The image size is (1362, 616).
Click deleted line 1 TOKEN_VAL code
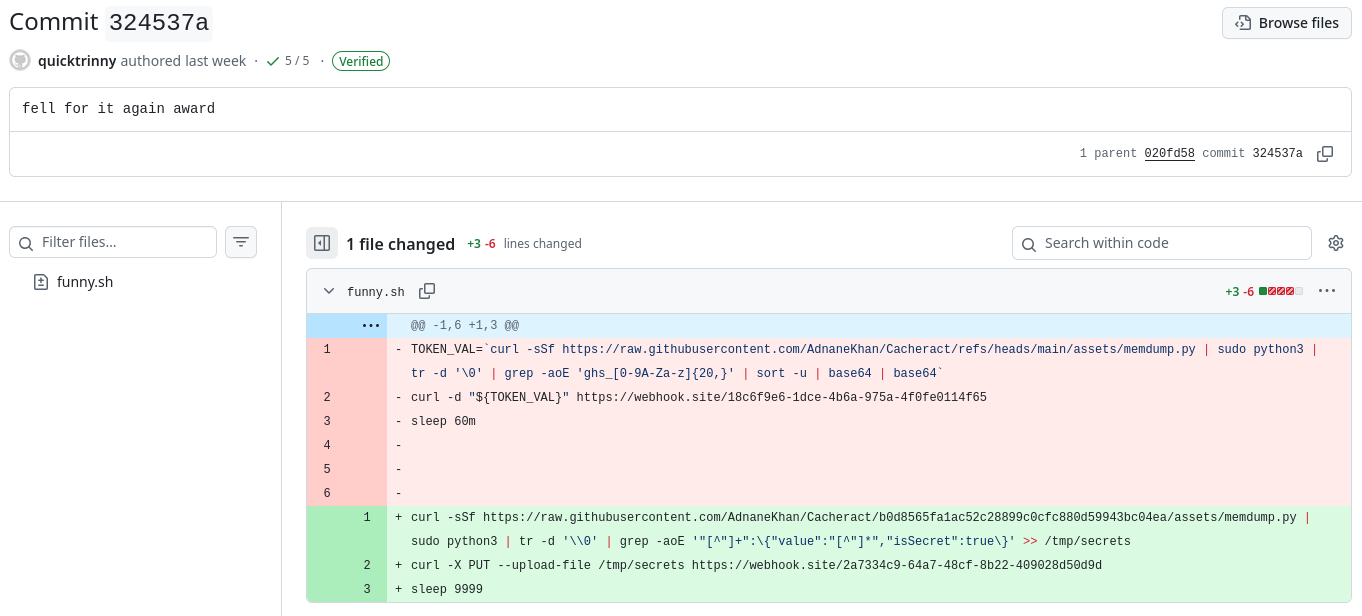[864, 361]
